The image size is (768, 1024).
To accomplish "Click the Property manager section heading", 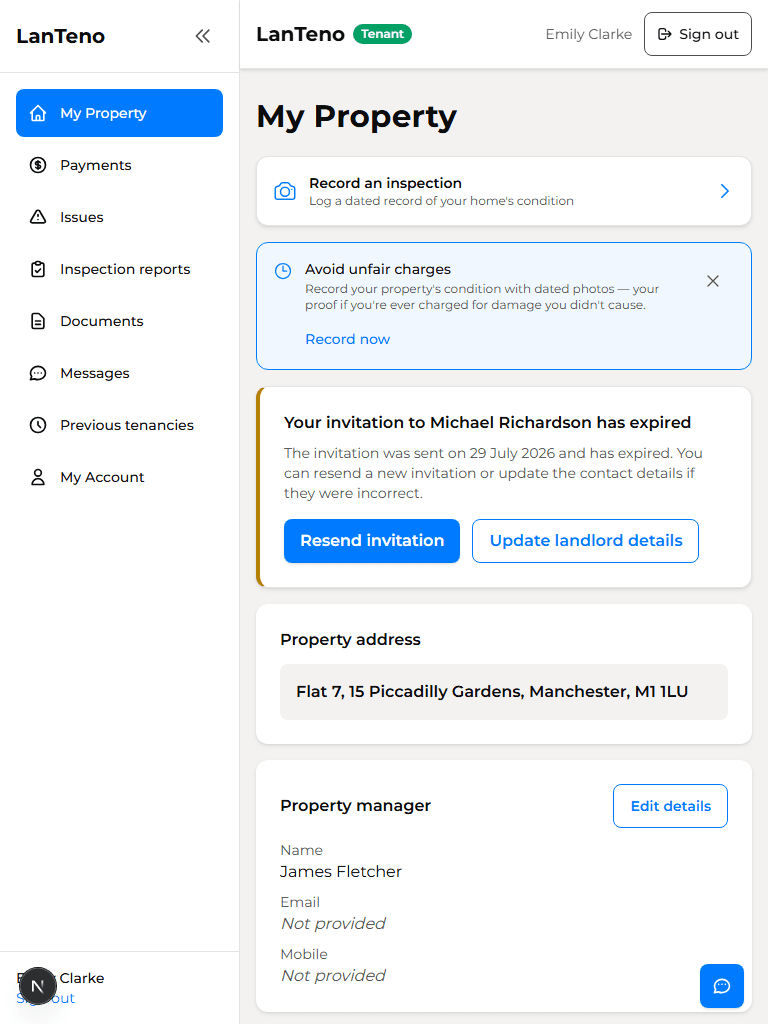I will pos(355,805).
